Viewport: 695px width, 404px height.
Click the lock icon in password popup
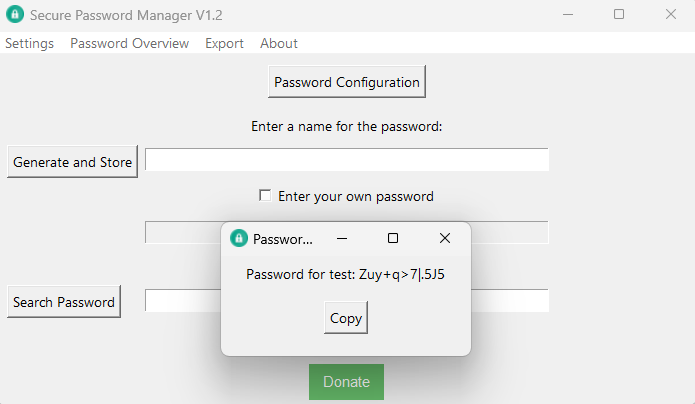tap(238, 238)
